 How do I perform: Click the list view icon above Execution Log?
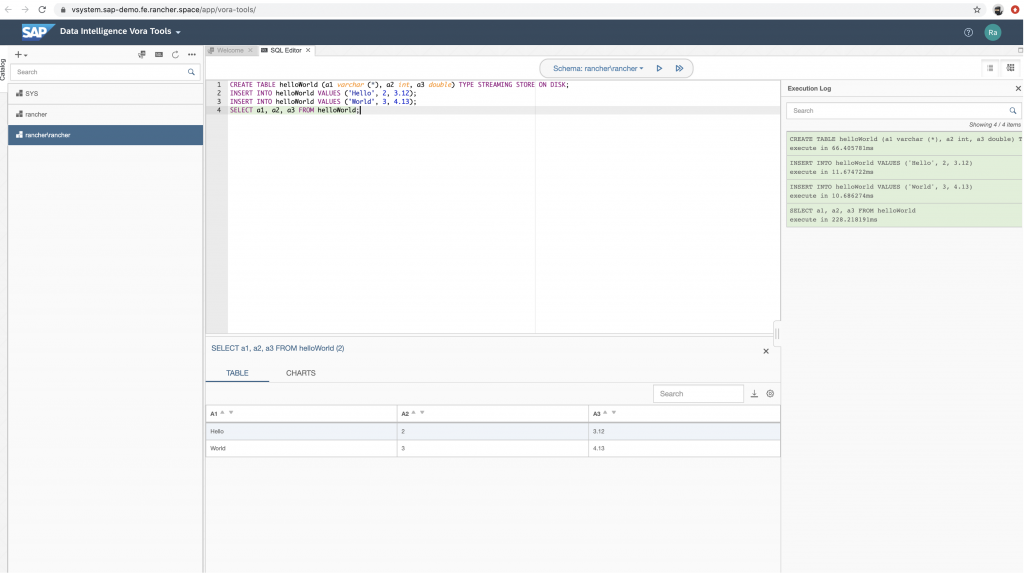(x=990, y=68)
